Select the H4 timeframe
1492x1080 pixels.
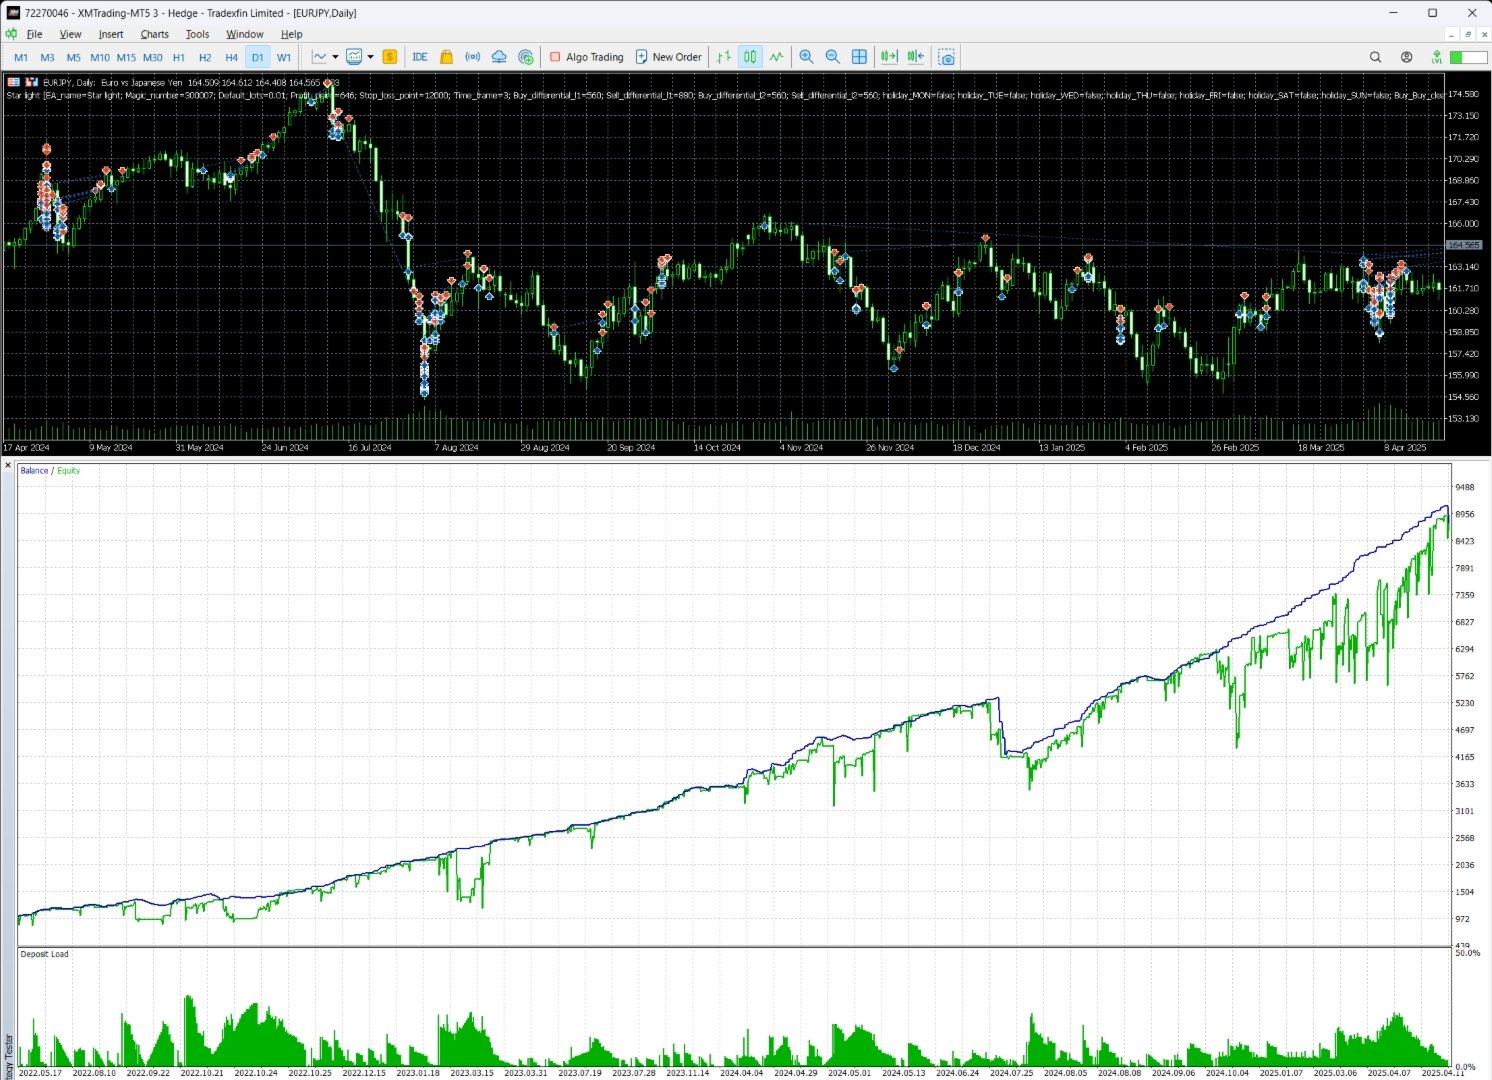231,57
